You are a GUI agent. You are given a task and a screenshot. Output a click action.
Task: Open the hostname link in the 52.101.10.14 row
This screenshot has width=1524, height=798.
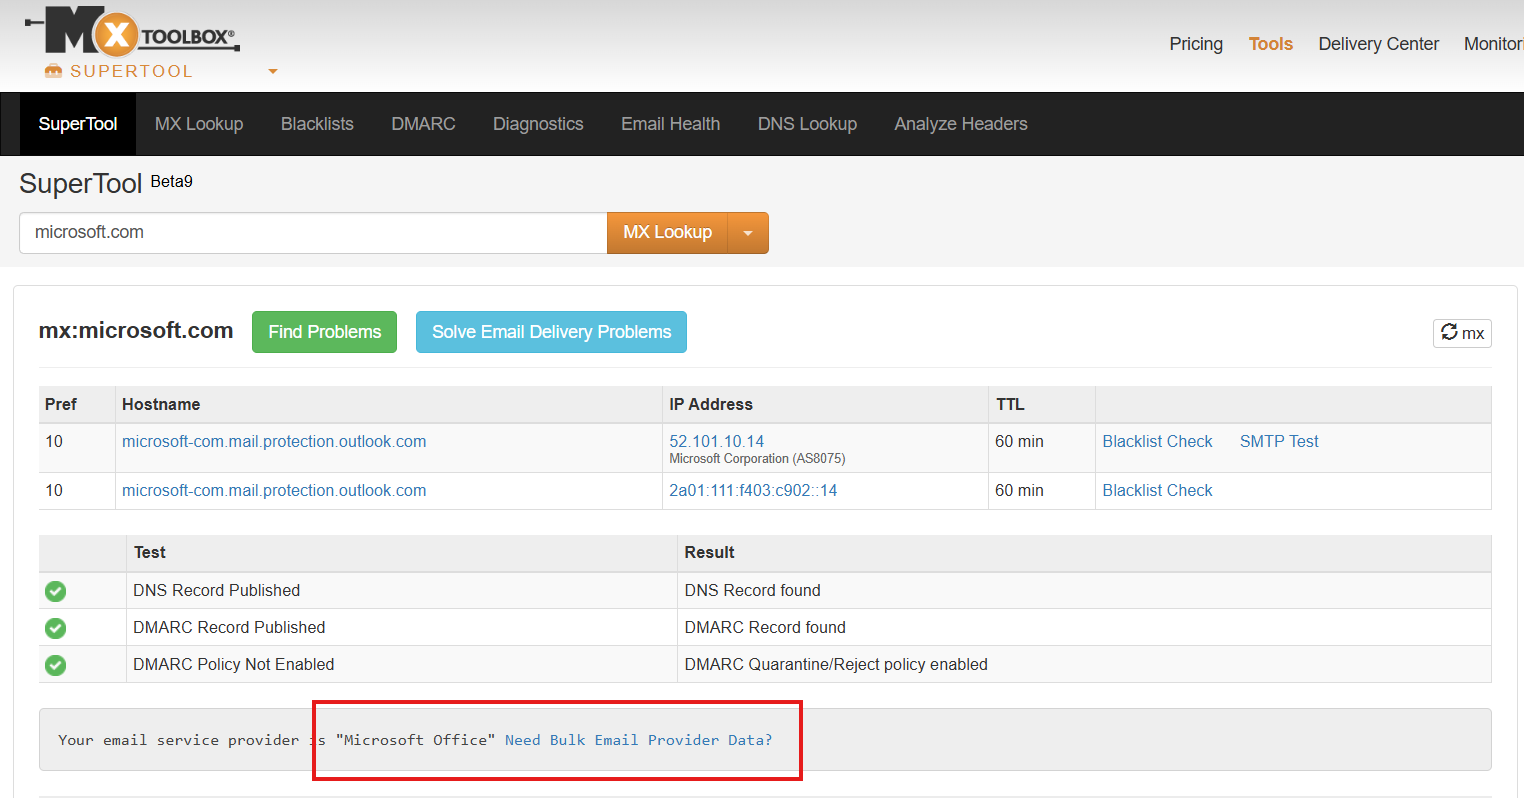point(274,441)
